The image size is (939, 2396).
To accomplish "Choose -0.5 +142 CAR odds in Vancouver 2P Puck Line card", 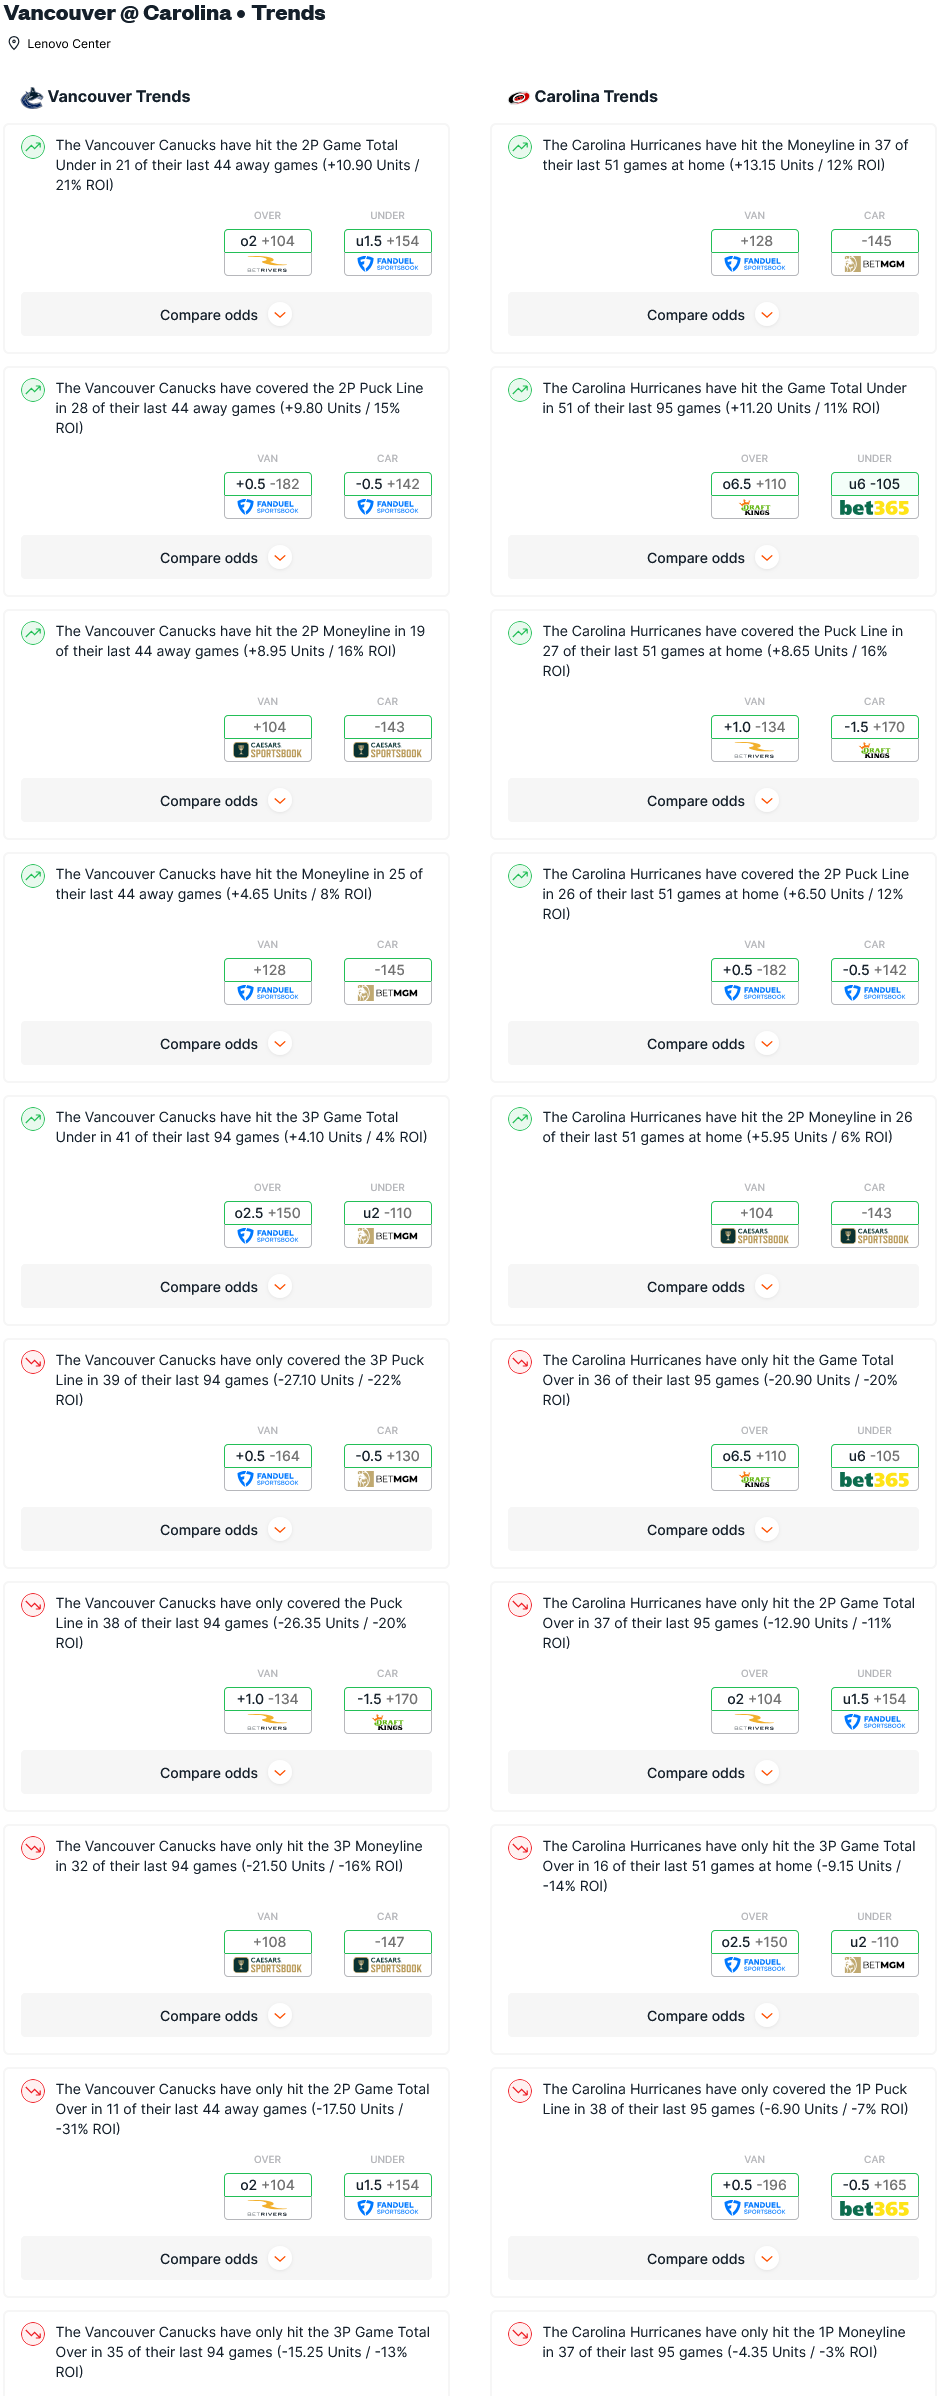I will click(388, 484).
